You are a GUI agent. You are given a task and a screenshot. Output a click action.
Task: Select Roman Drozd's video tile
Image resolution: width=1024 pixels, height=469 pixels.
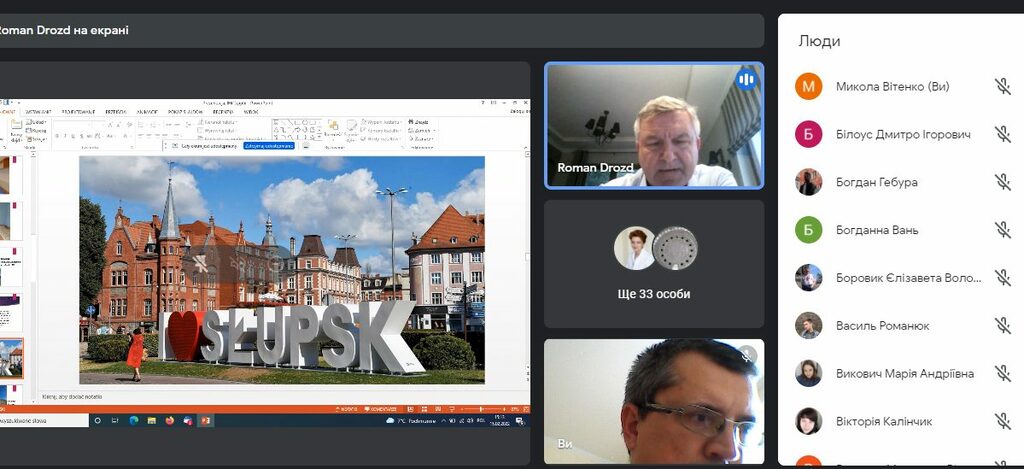(653, 126)
